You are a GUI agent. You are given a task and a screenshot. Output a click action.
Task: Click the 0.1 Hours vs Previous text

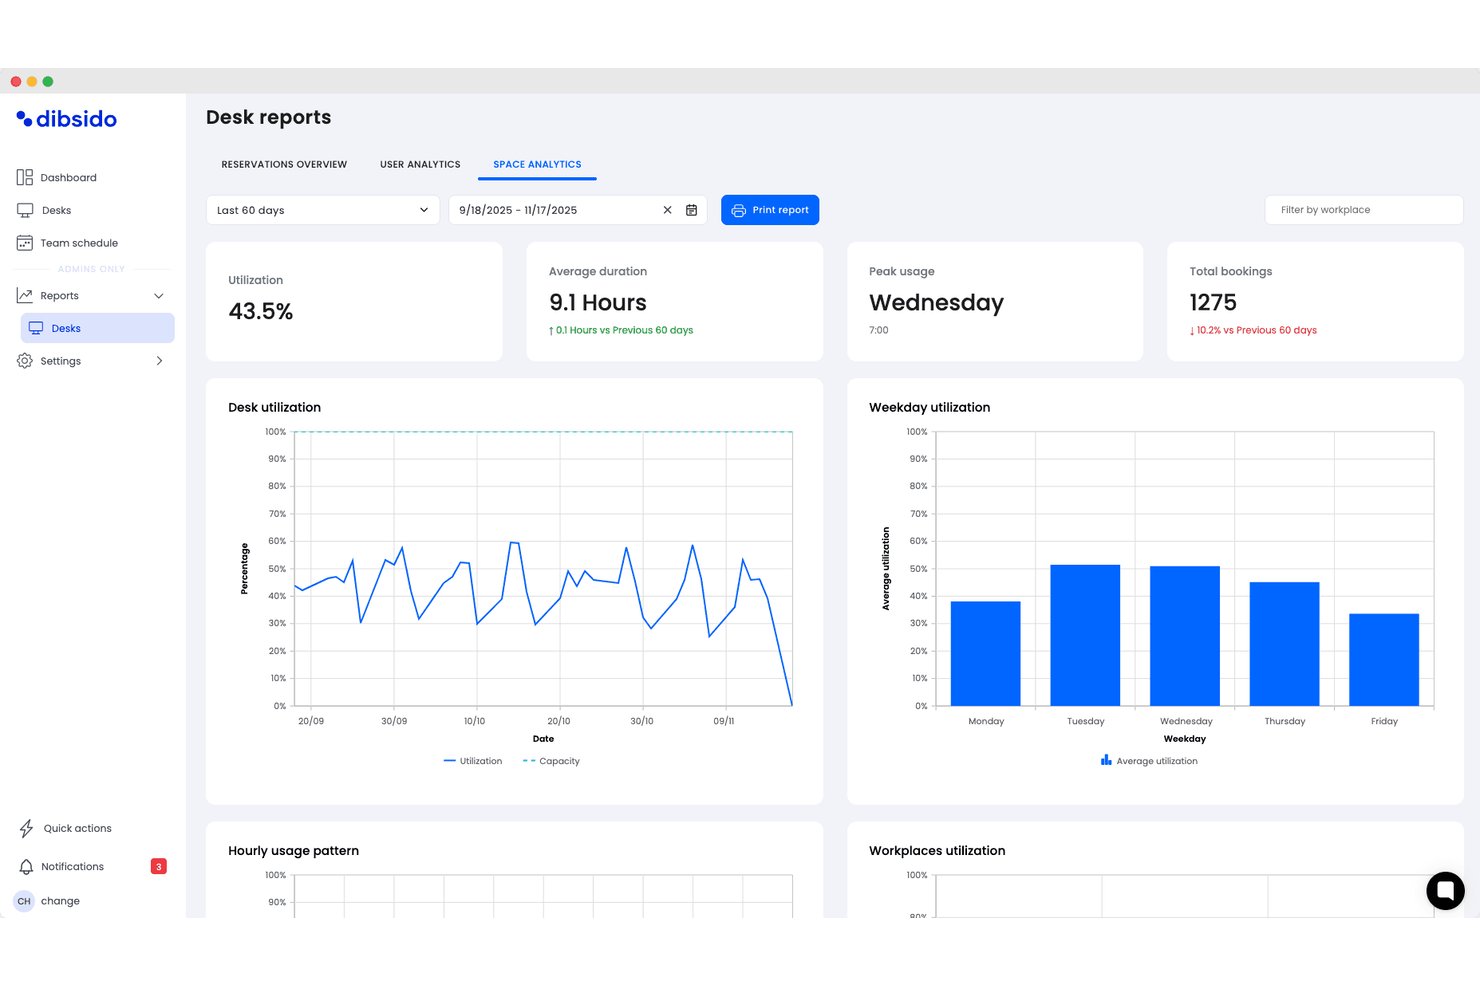click(x=621, y=330)
